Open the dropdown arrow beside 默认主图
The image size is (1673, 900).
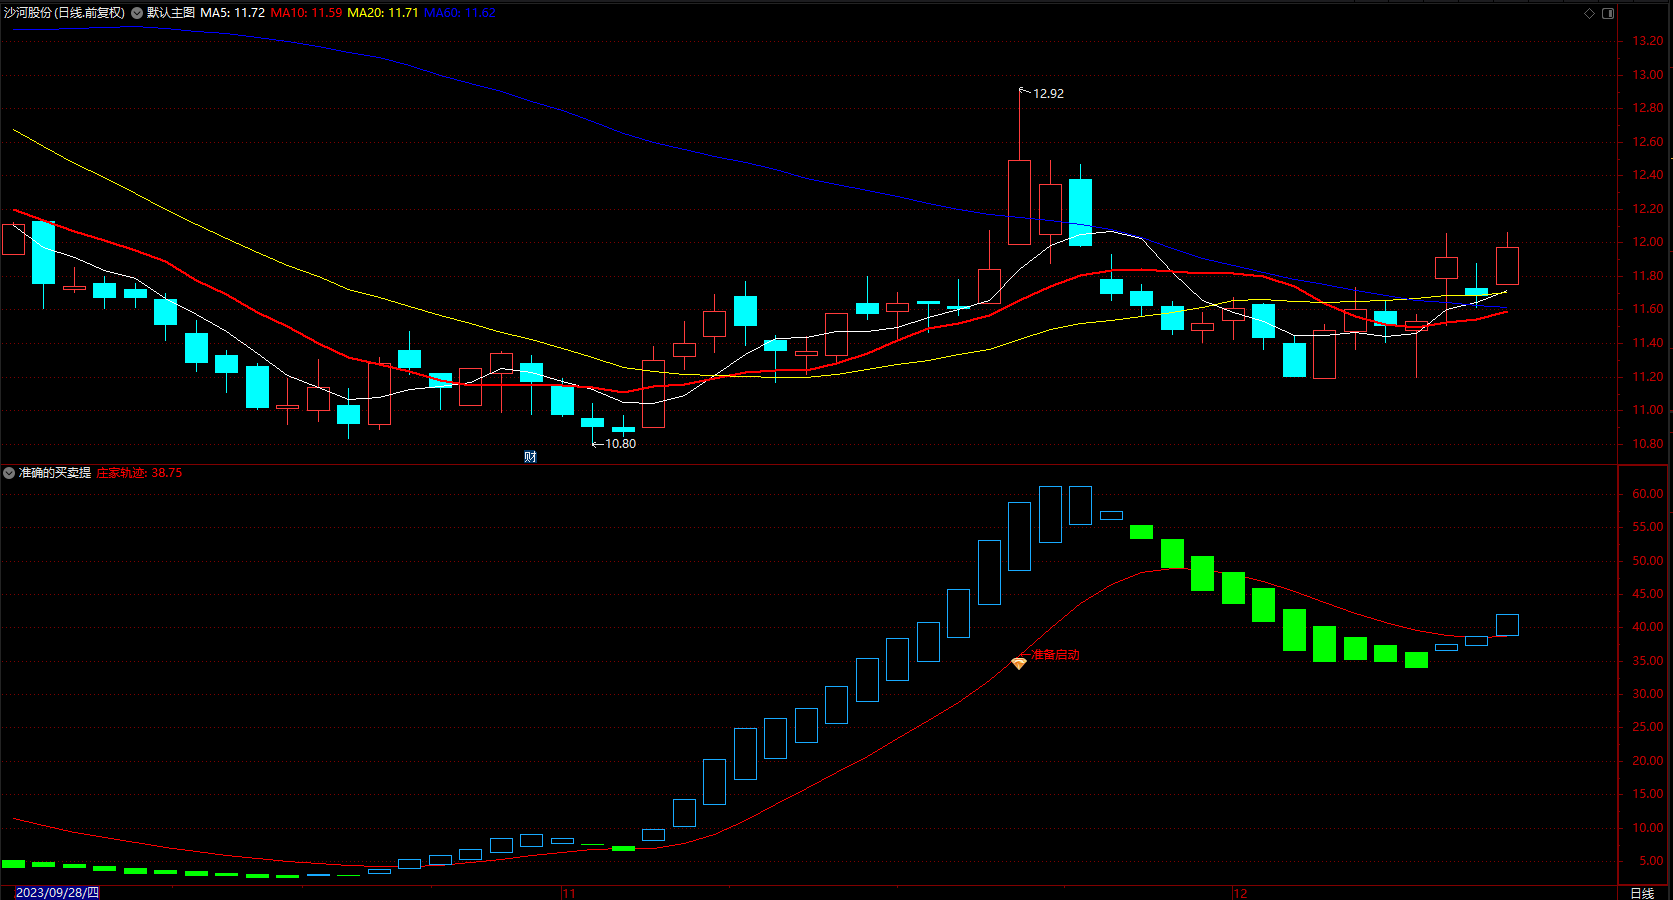(x=137, y=13)
